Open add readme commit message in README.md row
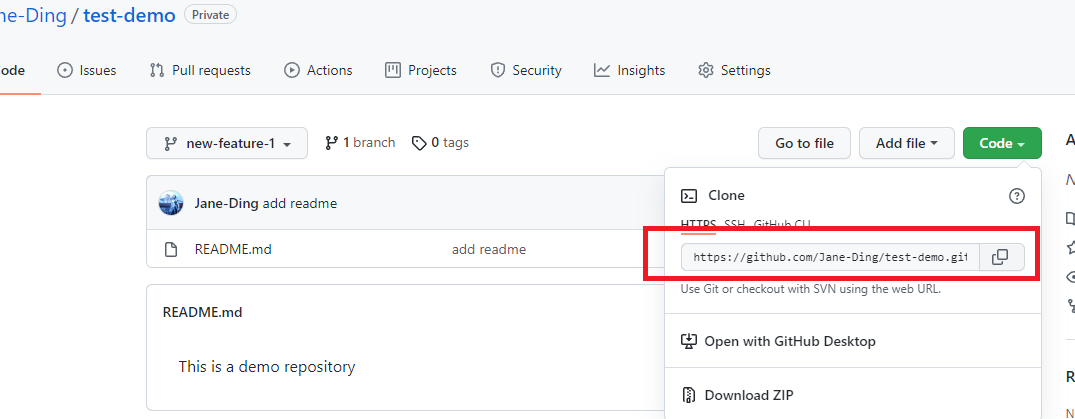 click(x=489, y=249)
